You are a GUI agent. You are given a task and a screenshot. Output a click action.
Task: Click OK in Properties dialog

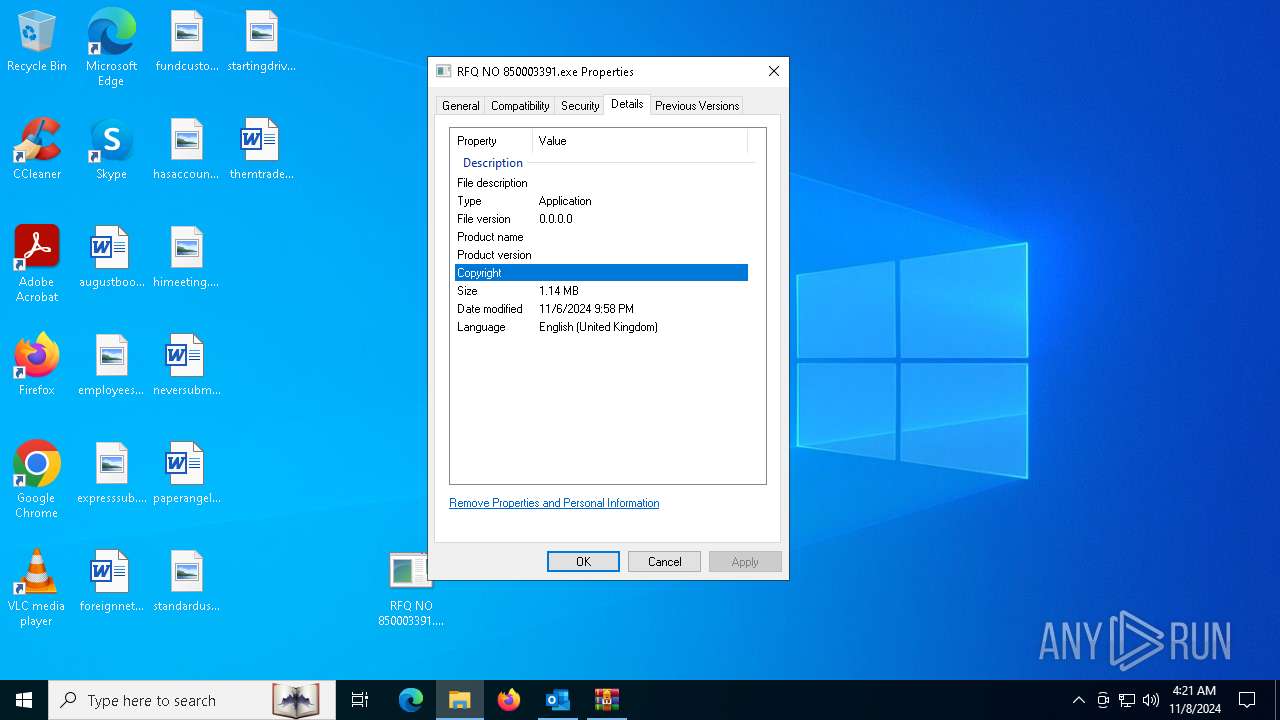(583, 562)
